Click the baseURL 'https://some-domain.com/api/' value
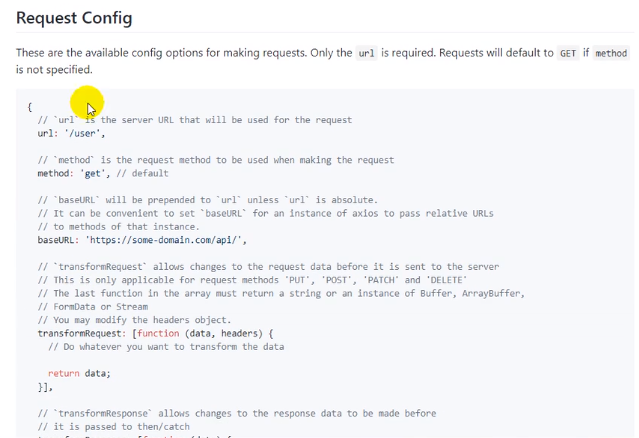The image size is (639, 438). [166, 240]
